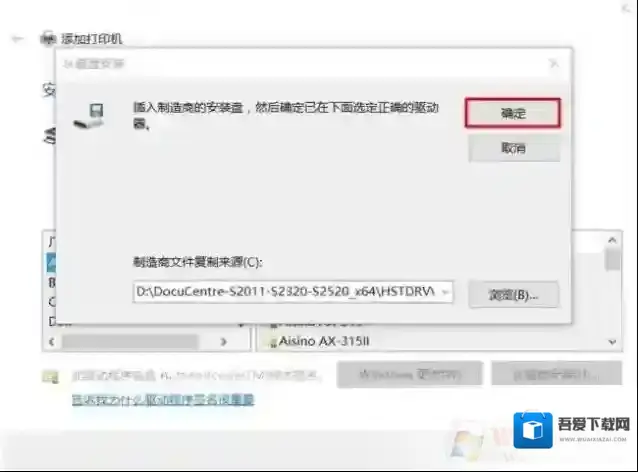
Task: Expand the manufacturer file source dropdown arrow
Action: click(x=445, y=292)
